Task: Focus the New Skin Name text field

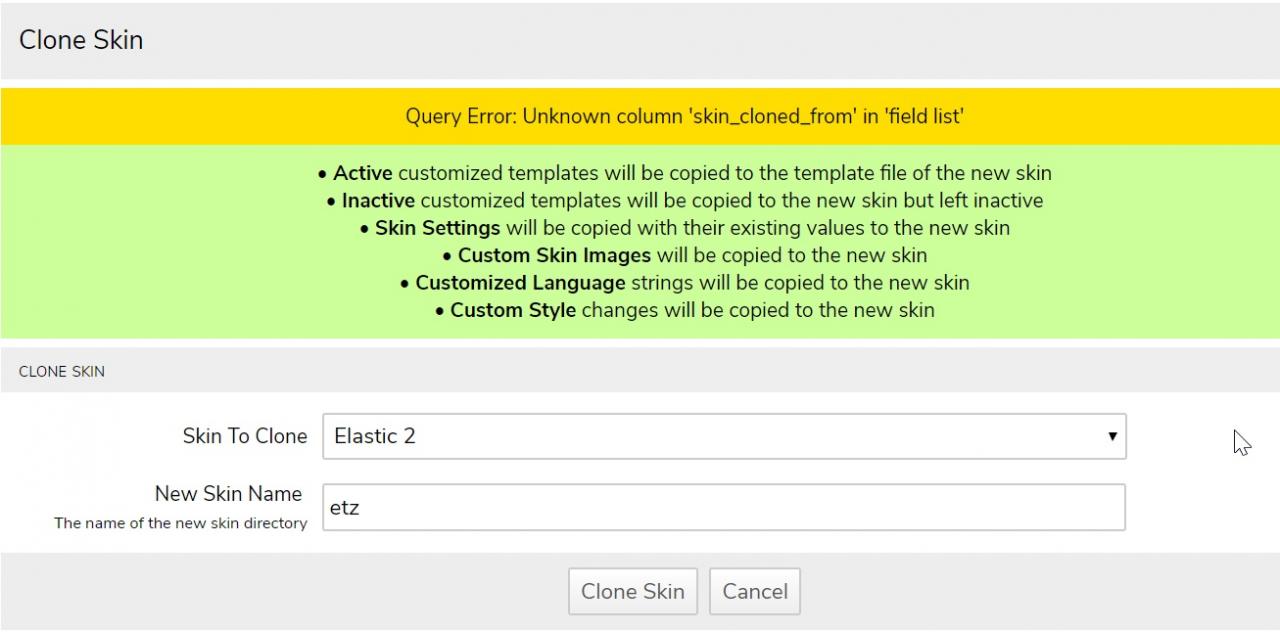Action: (x=723, y=508)
